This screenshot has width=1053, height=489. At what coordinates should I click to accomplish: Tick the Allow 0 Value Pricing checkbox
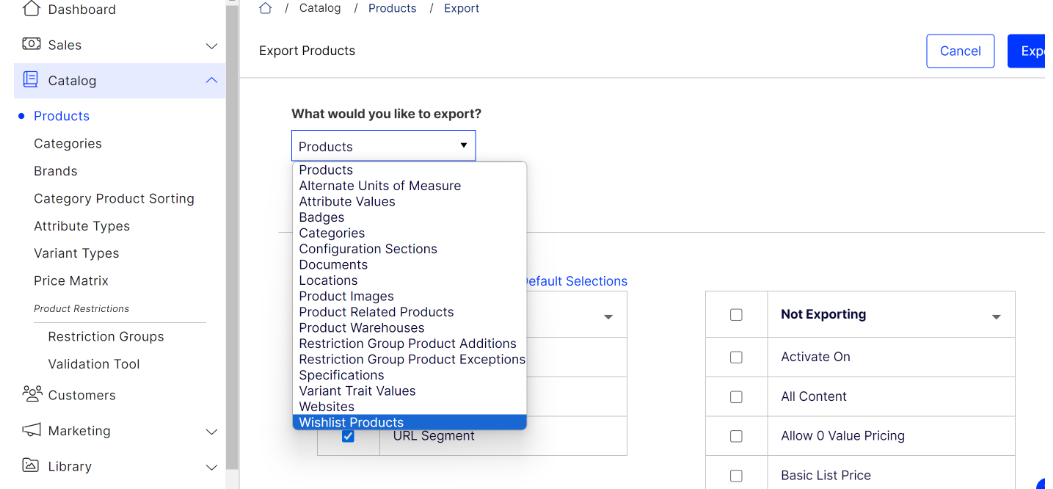point(736,436)
